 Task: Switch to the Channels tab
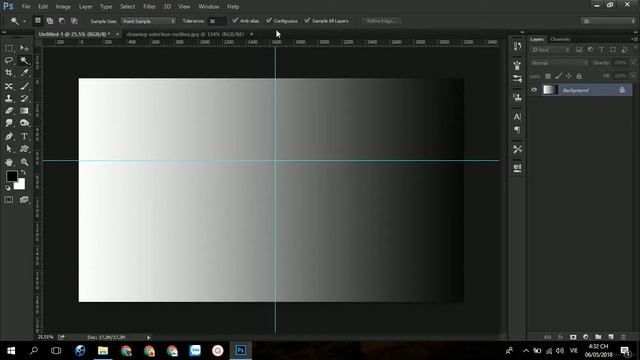point(560,39)
